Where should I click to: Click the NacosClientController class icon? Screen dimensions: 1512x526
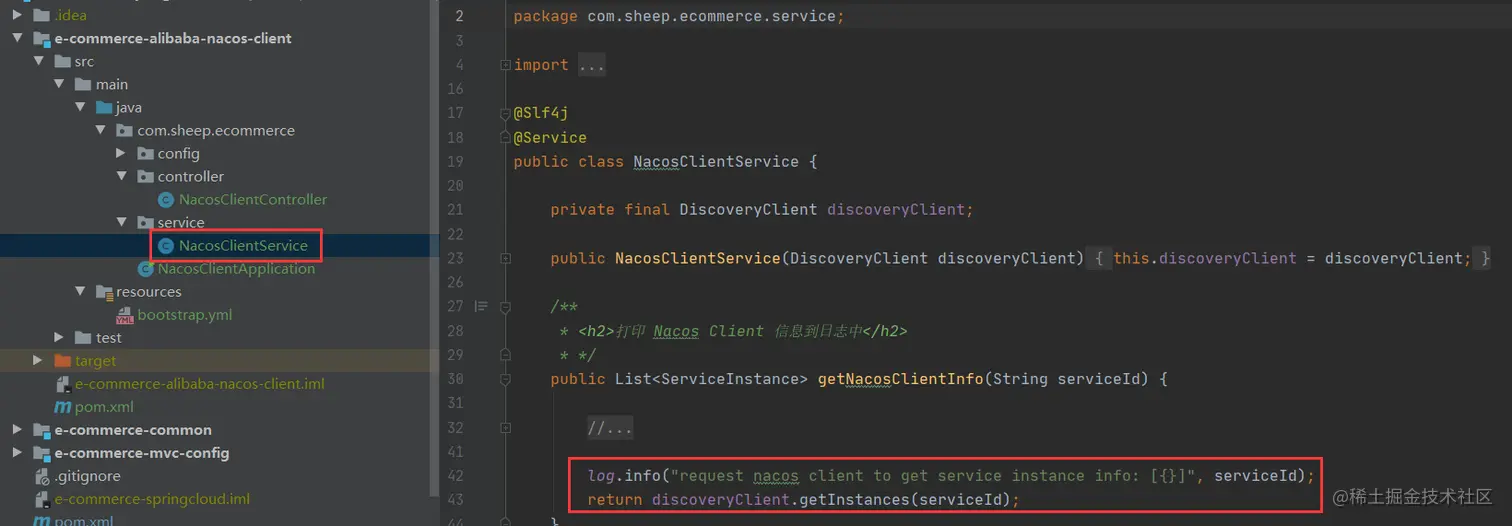166,199
